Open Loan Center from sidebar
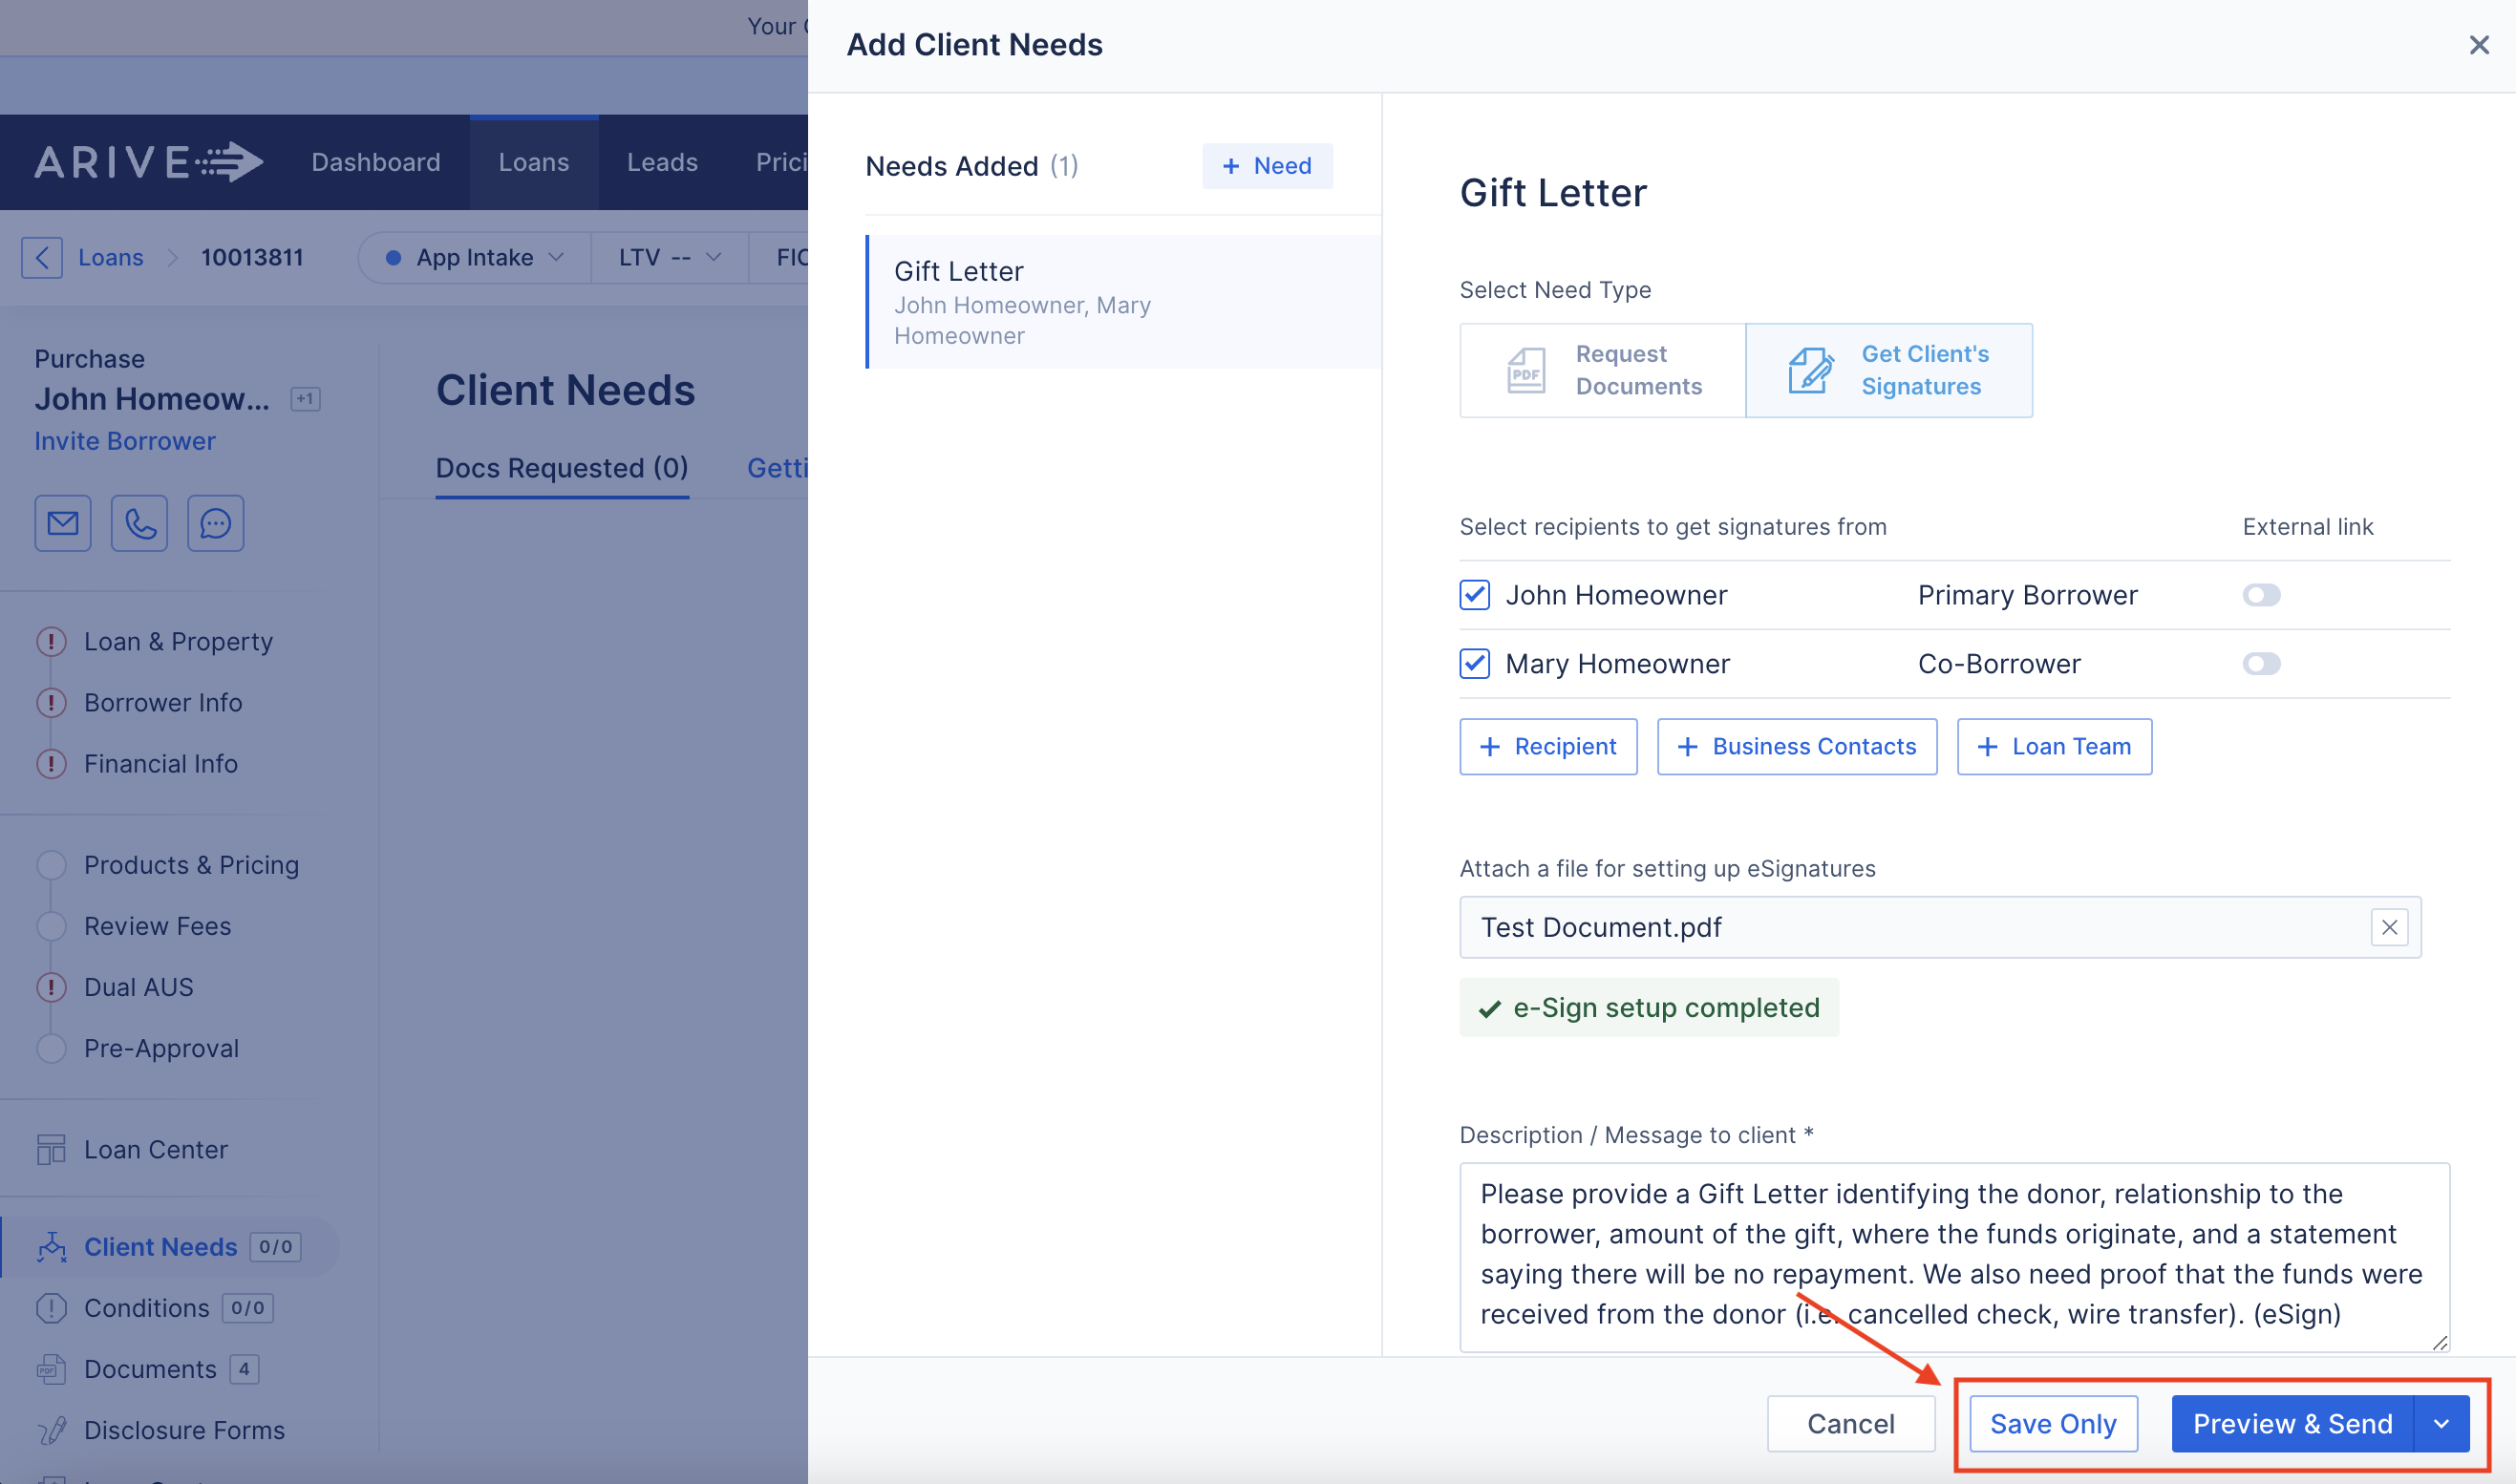Image resolution: width=2516 pixels, height=1484 pixels. (155, 1149)
